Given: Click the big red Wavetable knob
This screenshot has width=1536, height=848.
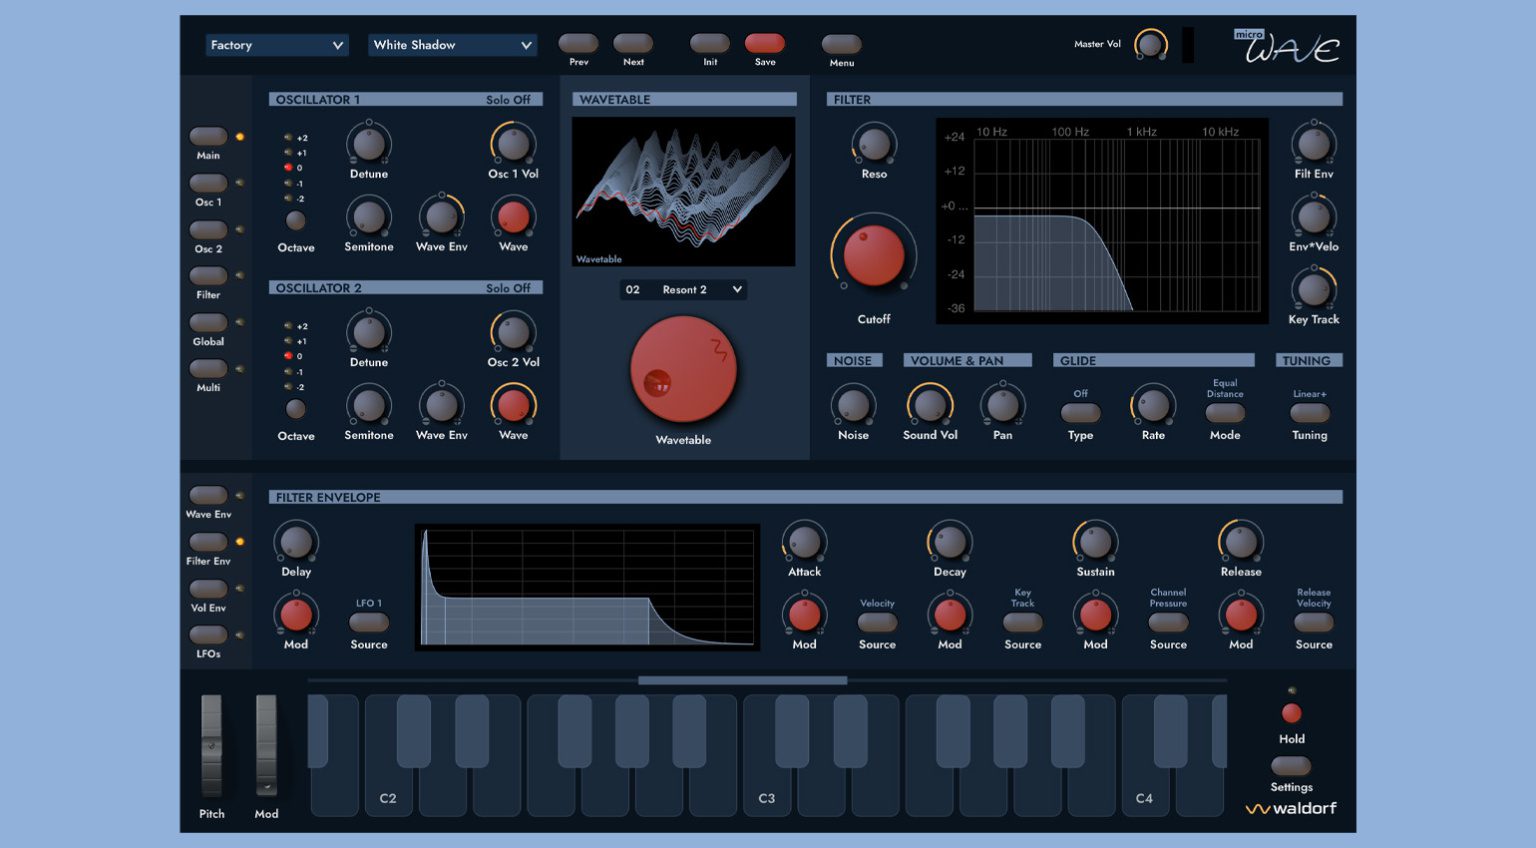Looking at the screenshot, I should click(x=683, y=370).
